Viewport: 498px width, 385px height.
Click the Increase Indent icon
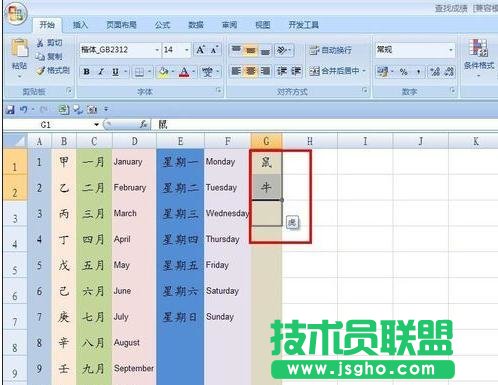click(296, 71)
